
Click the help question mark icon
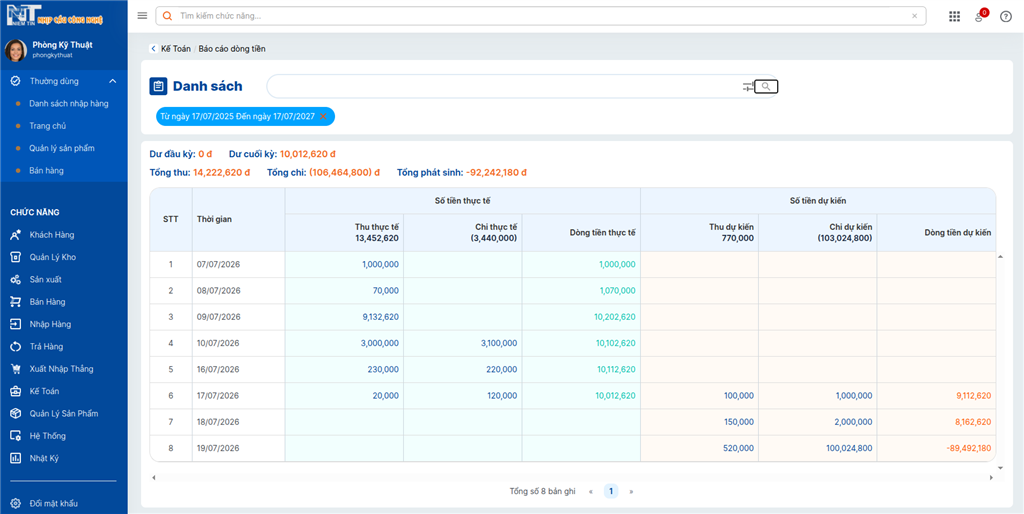(x=1006, y=17)
